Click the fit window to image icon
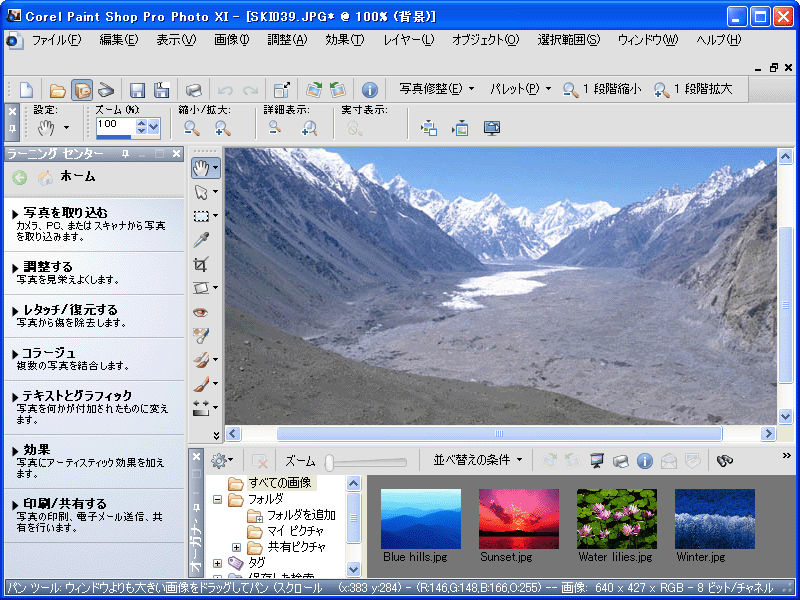 click(429, 128)
